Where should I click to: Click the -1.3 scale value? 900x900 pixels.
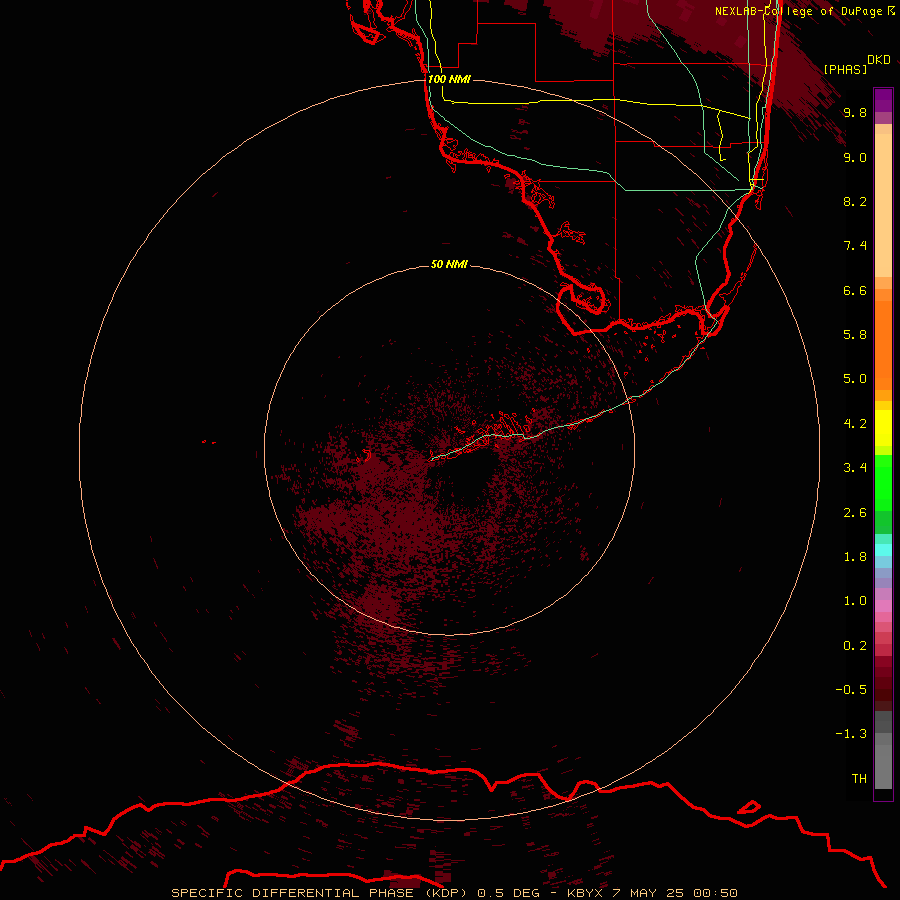point(851,734)
